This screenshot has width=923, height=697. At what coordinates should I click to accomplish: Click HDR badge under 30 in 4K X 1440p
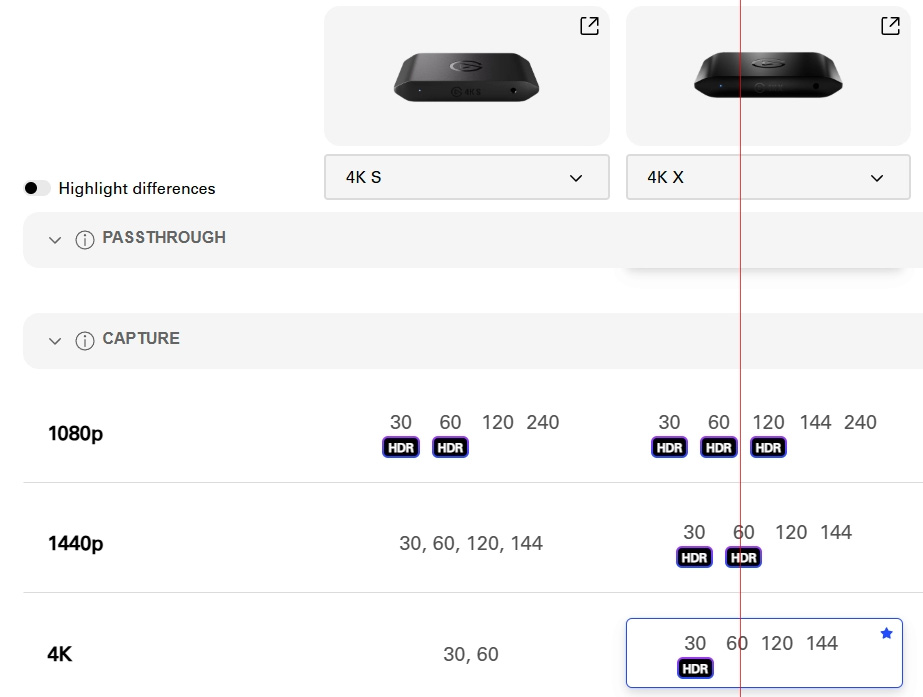point(694,557)
